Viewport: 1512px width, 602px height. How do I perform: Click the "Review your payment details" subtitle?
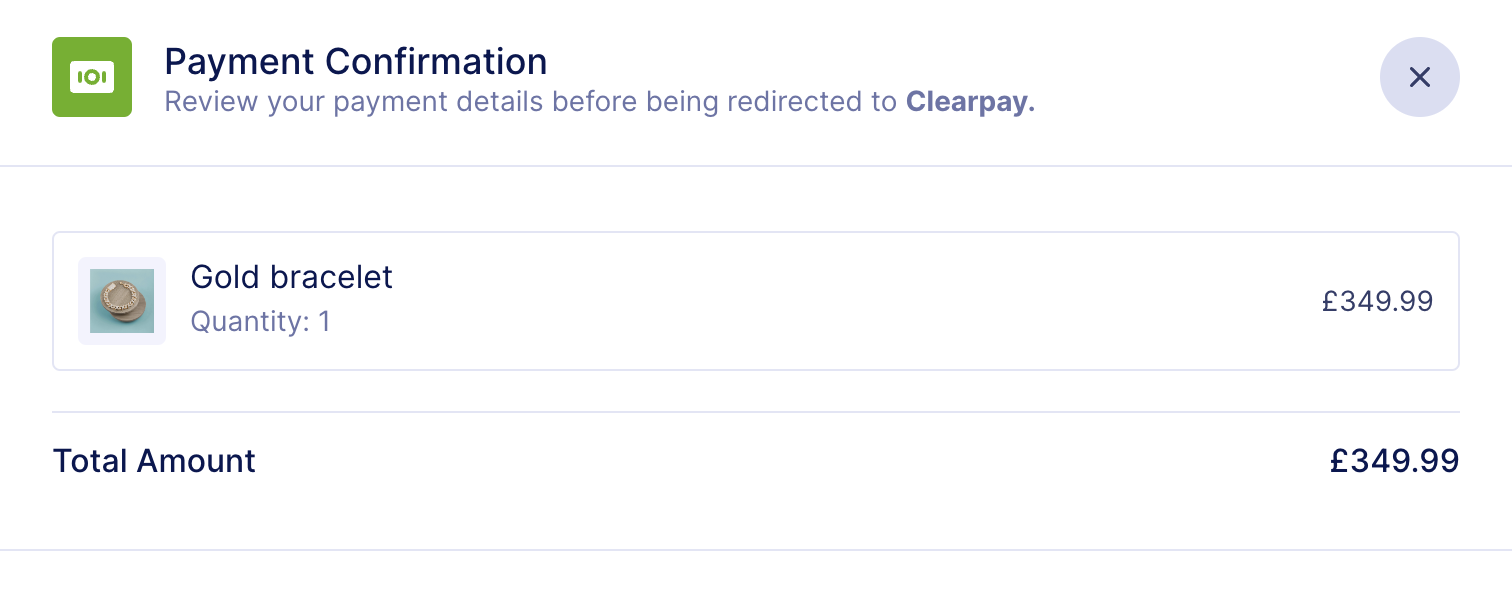[x=530, y=102]
